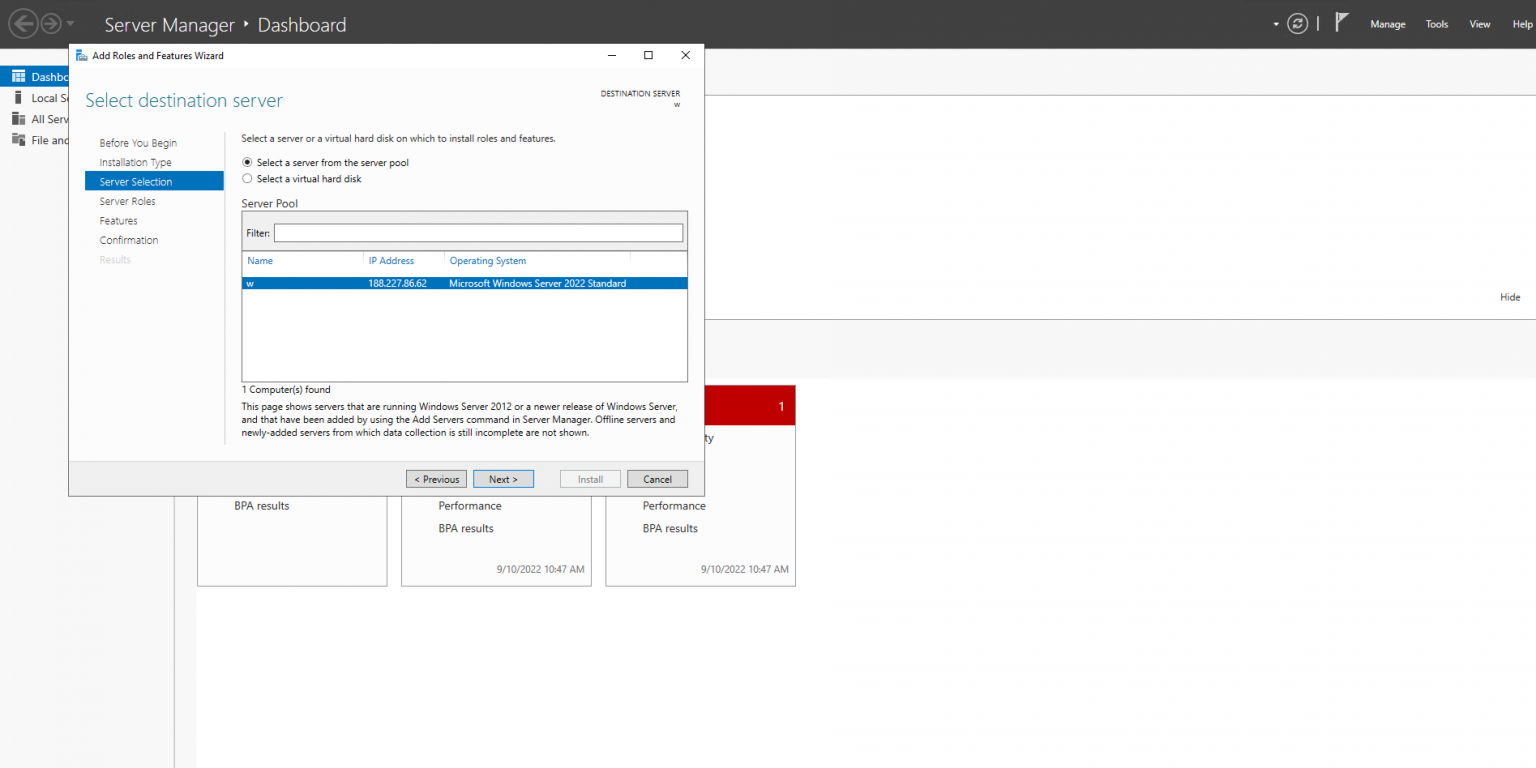
Task: Sort by the Operating System column header
Action: (x=488, y=260)
